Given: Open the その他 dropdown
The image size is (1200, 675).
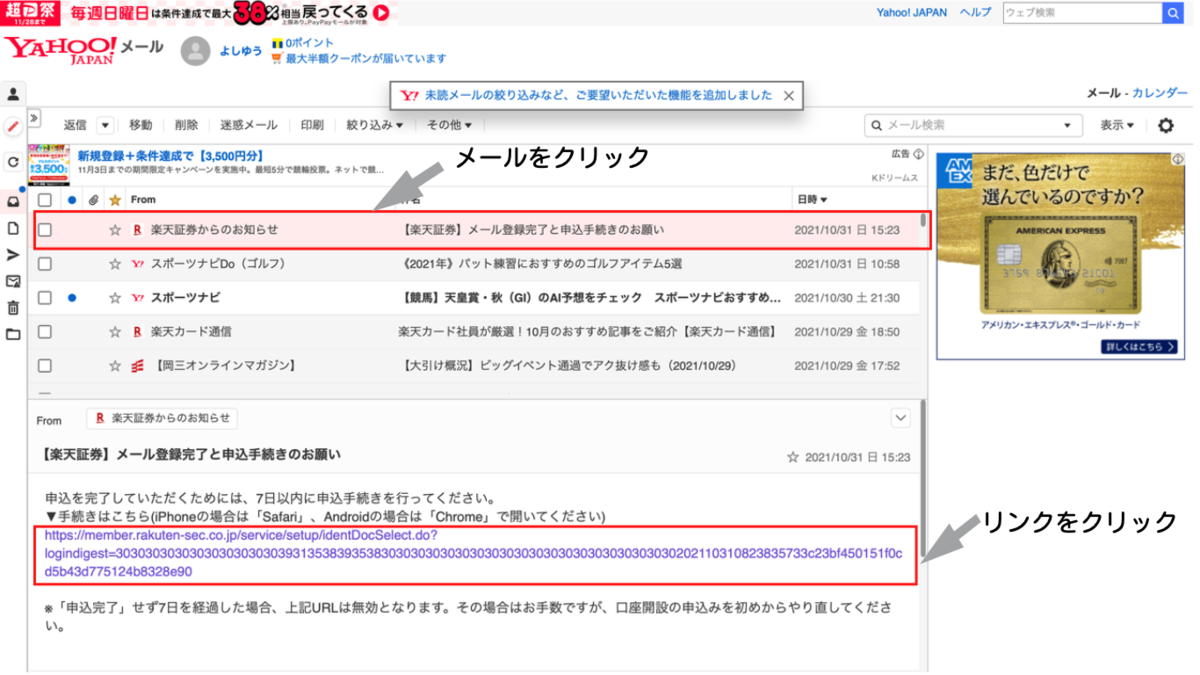Looking at the screenshot, I should coord(449,125).
